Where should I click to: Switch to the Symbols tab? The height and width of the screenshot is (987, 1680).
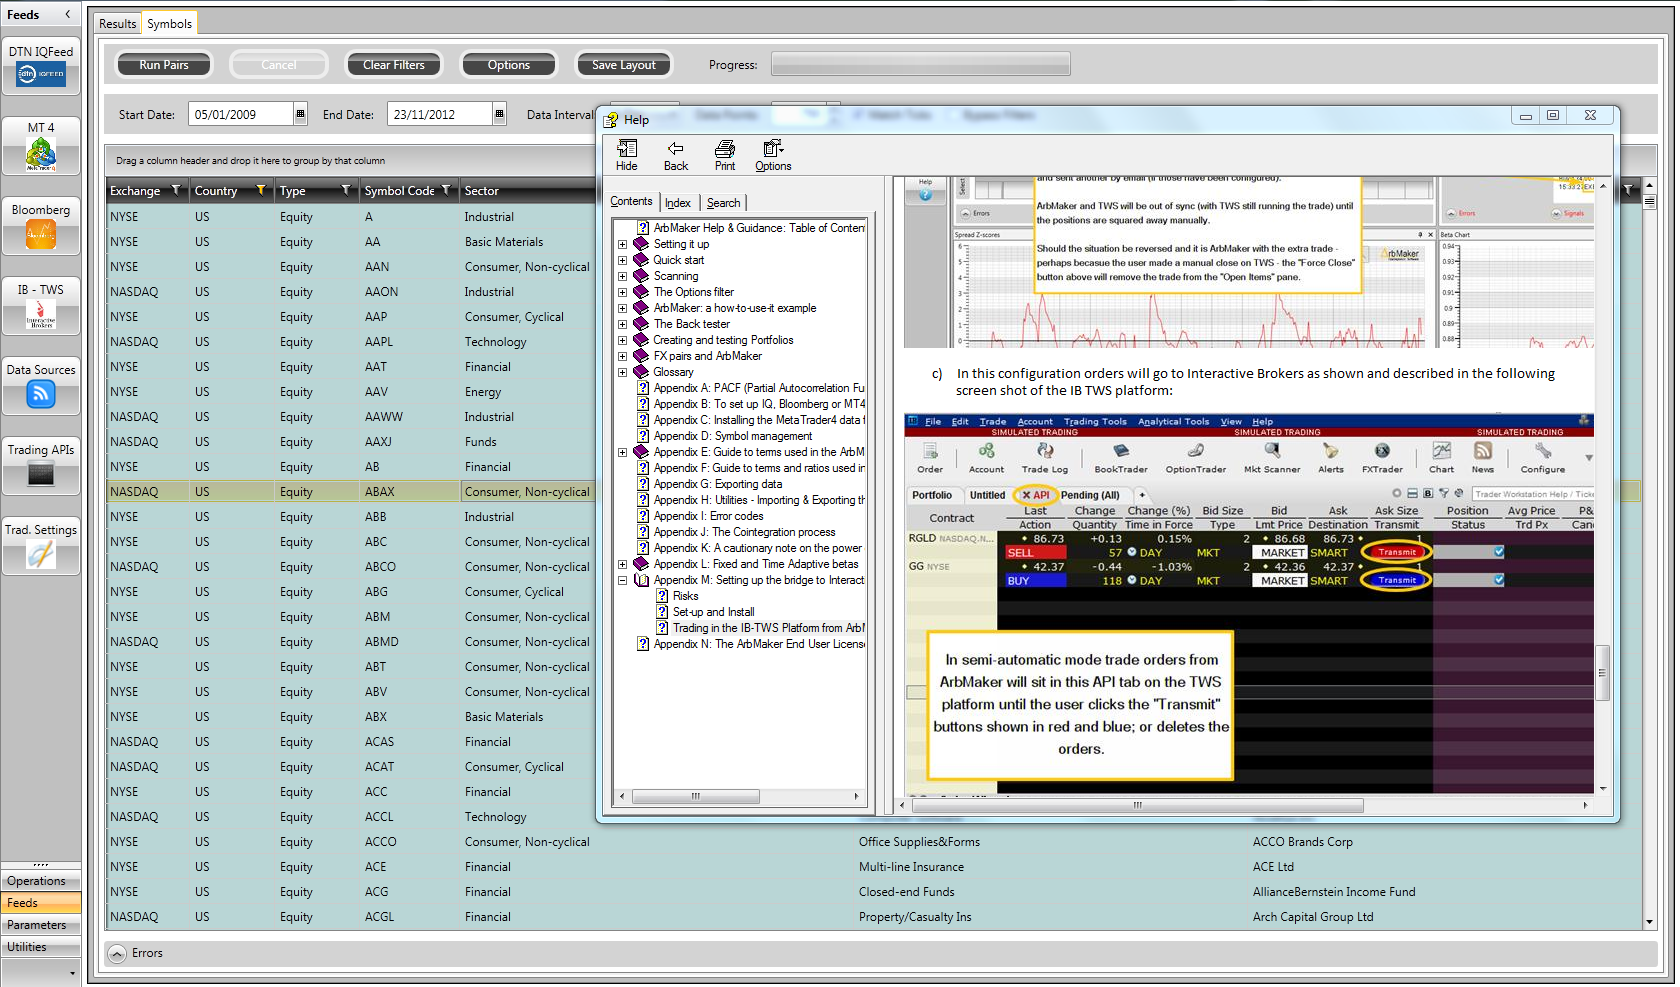pyautogui.click(x=169, y=23)
